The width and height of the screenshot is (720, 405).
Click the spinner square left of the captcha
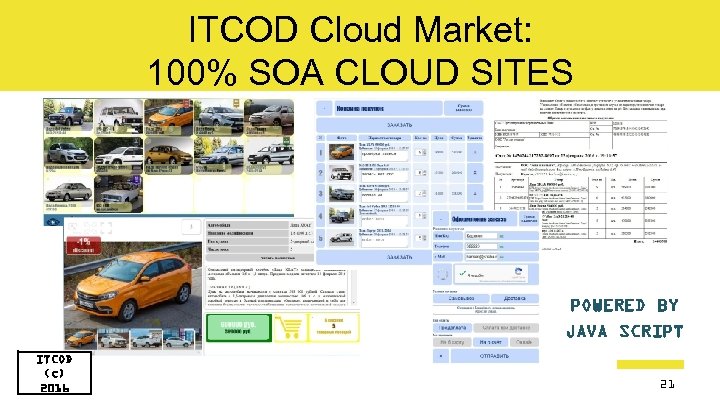(442, 274)
